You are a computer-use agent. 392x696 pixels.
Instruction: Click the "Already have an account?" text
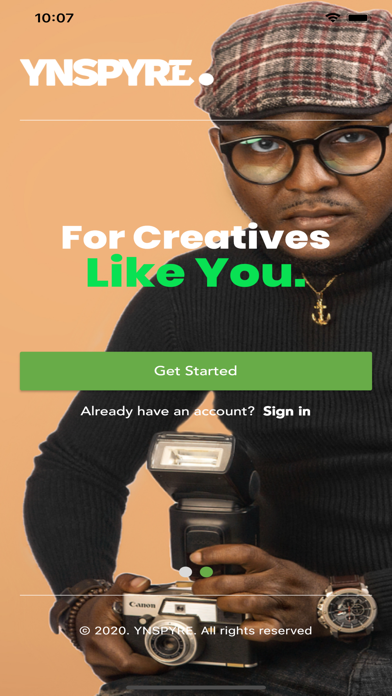pyautogui.click(x=168, y=411)
